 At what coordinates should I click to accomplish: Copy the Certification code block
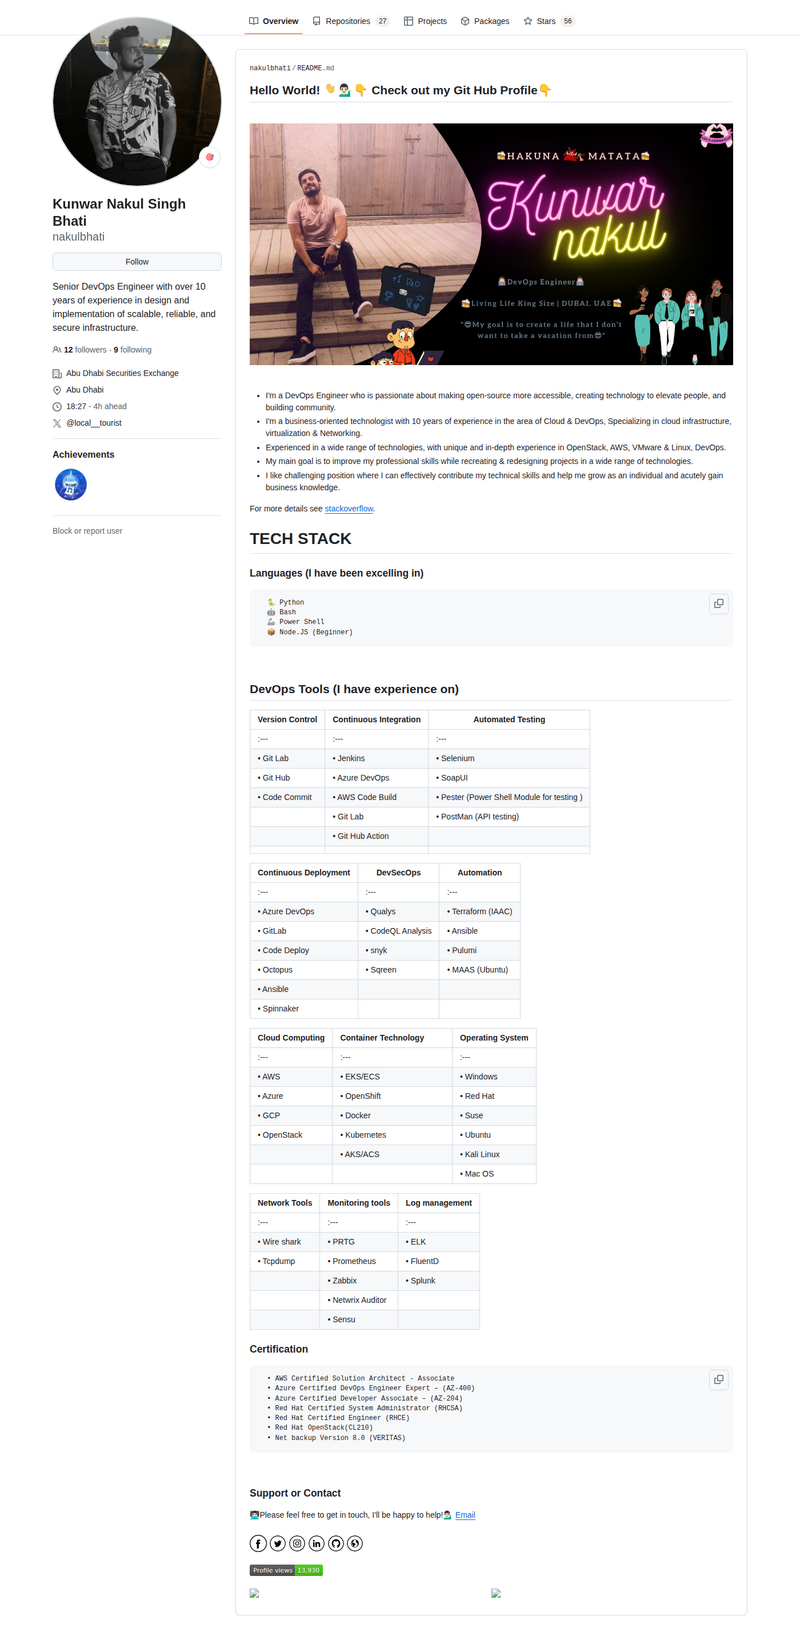[718, 1380]
